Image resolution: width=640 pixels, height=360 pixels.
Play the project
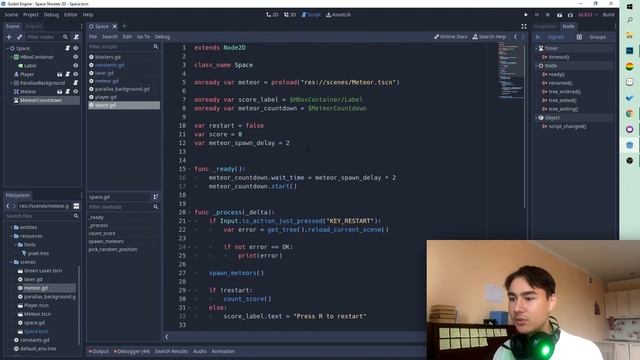tap(526, 15)
